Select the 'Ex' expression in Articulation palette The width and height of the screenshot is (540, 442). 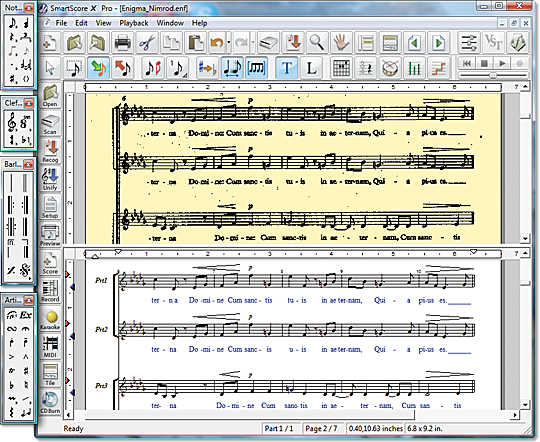click(x=25, y=315)
